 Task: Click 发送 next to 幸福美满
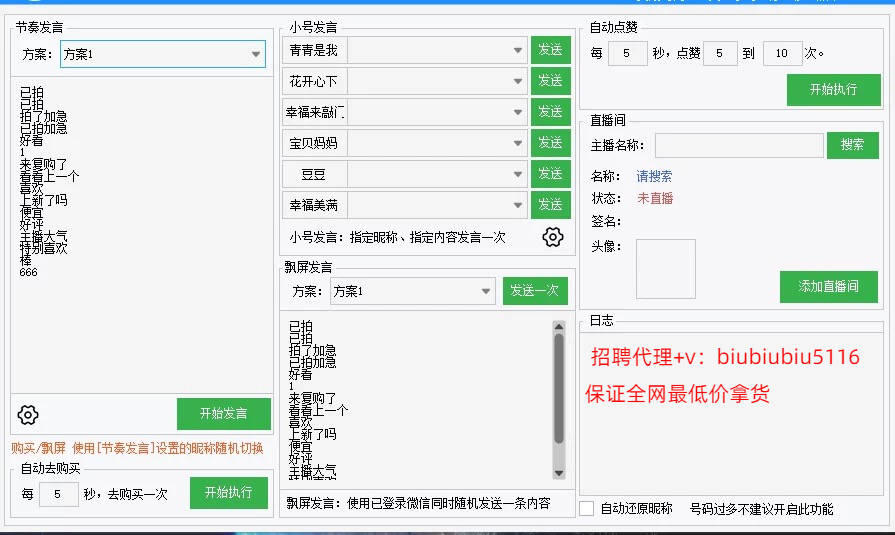(x=549, y=205)
